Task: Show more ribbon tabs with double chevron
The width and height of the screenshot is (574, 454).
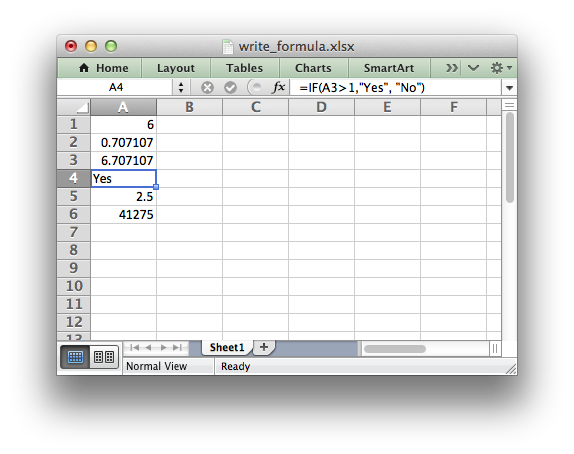Action: [451, 68]
